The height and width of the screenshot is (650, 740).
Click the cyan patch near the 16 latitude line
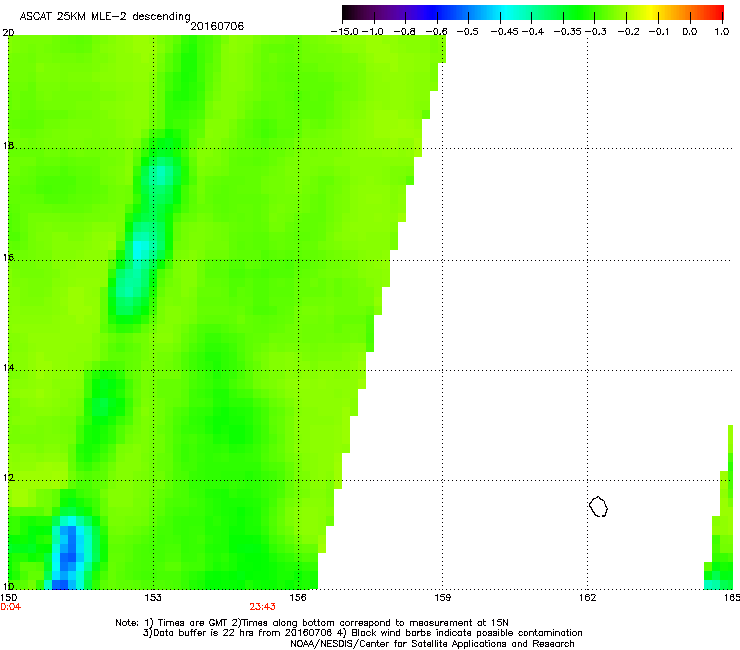click(x=141, y=249)
